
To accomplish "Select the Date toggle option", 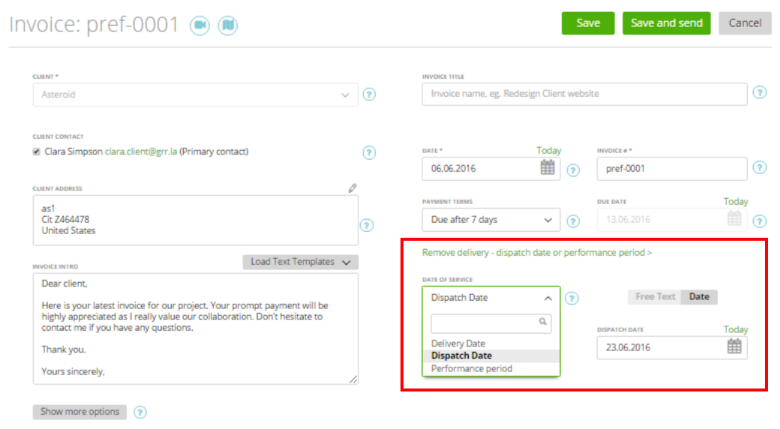I will pyautogui.click(x=699, y=297).
